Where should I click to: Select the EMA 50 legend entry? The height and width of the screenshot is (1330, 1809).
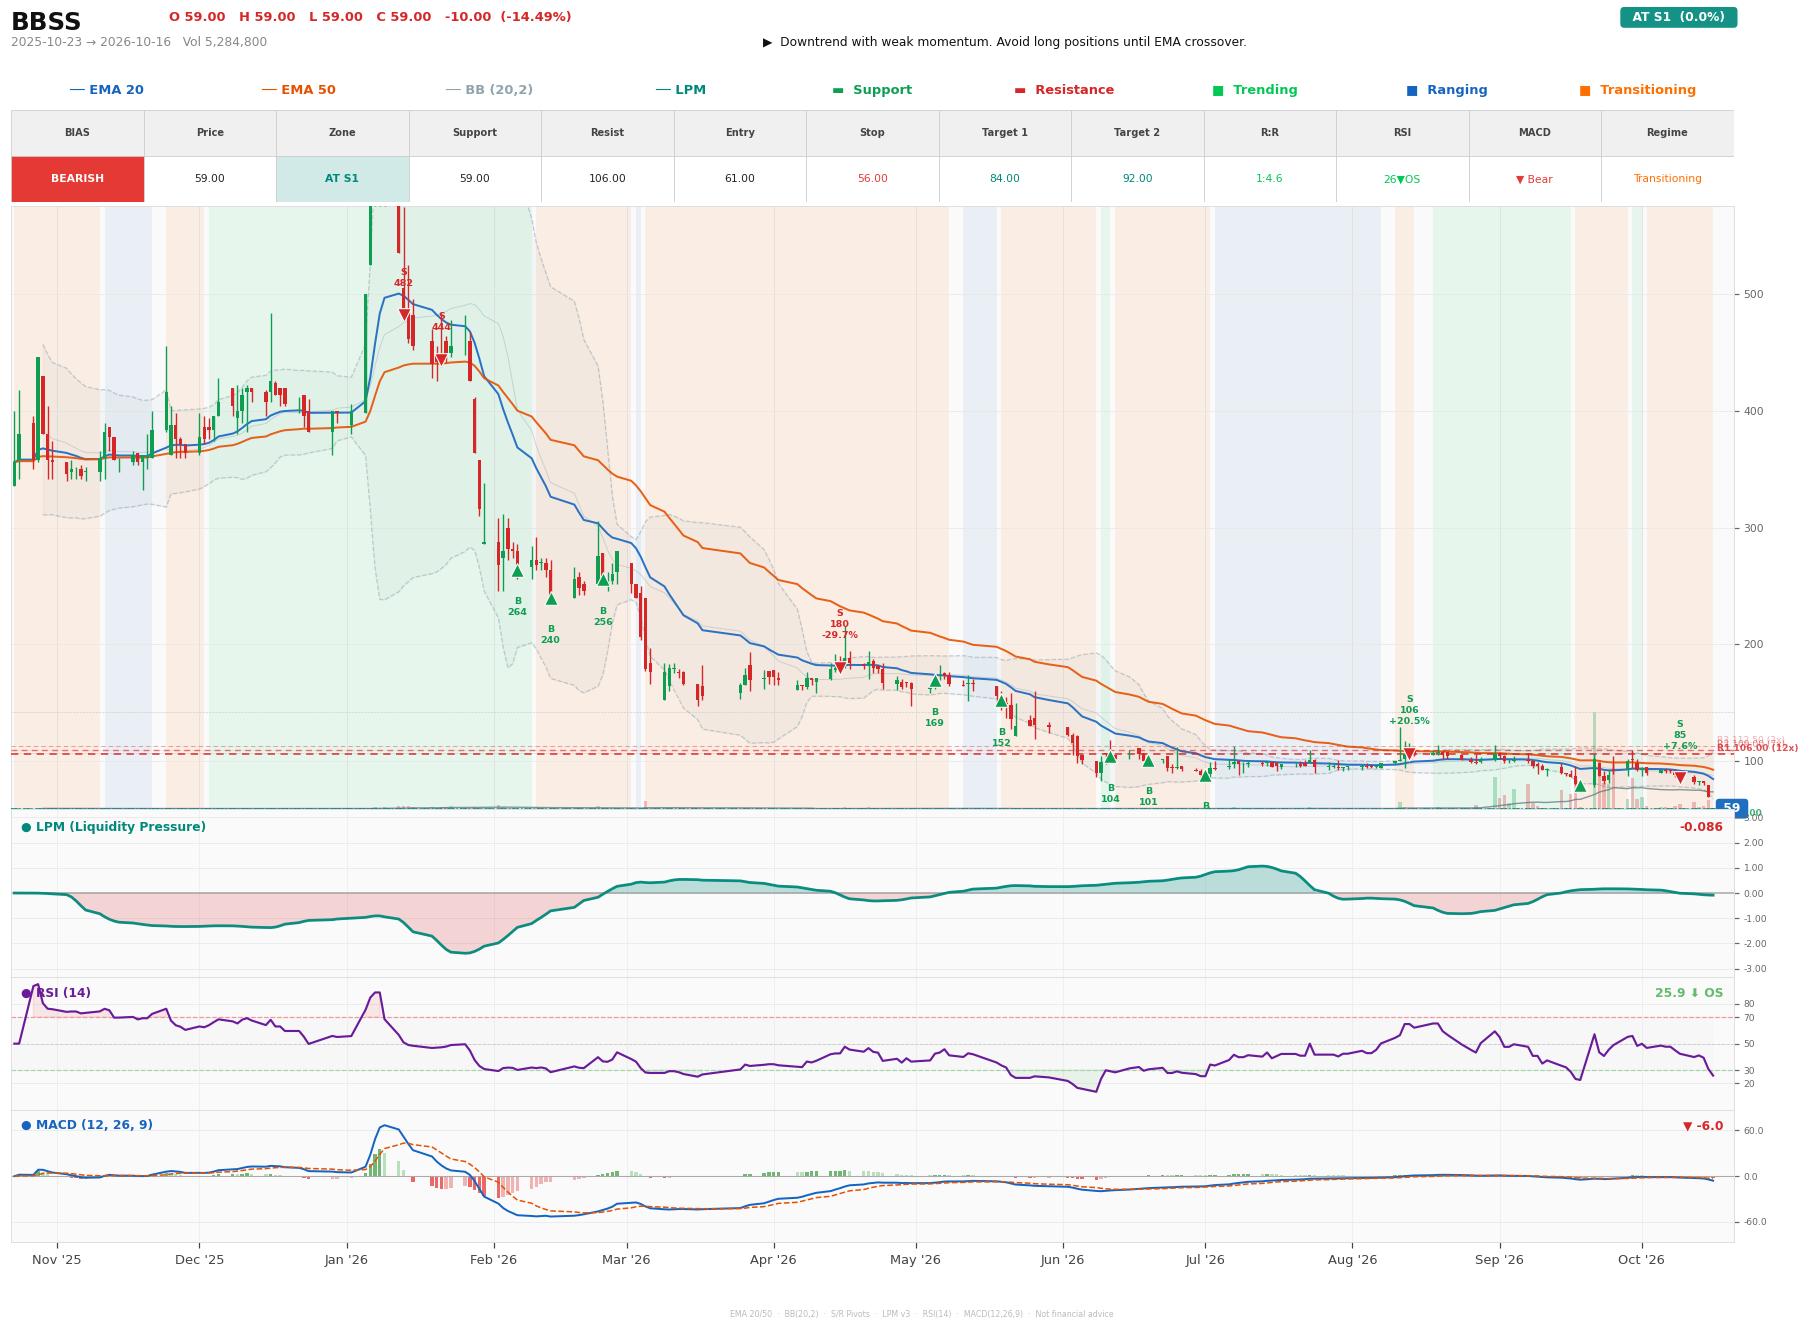[x=299, y=90]
